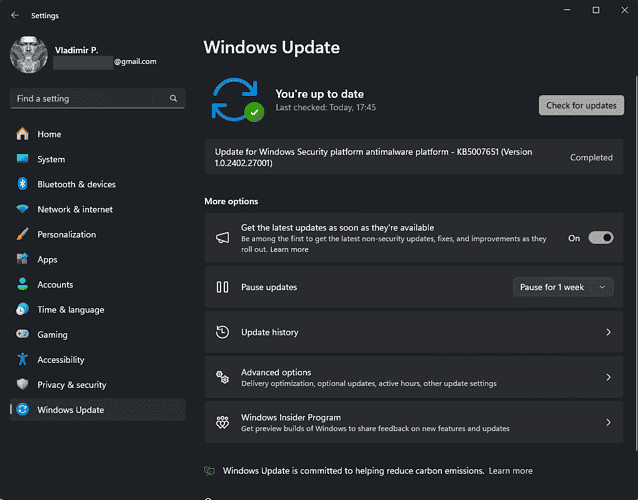The image size is (638, 500).
Task: Expand Windows Insider Program chevron
Action: point(608,423)
